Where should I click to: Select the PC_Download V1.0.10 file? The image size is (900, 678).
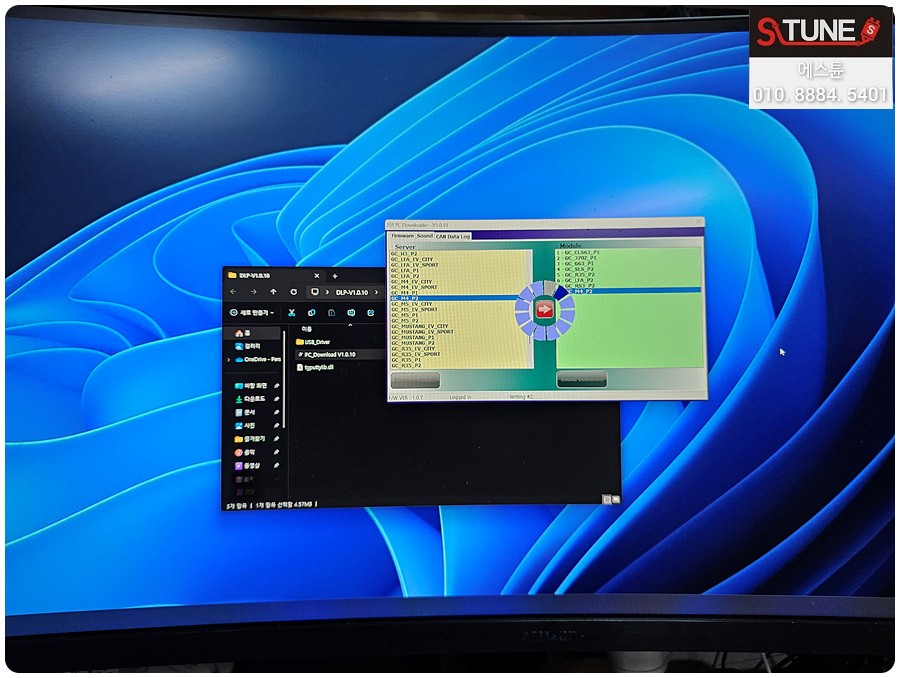click(x=329, y=354)
